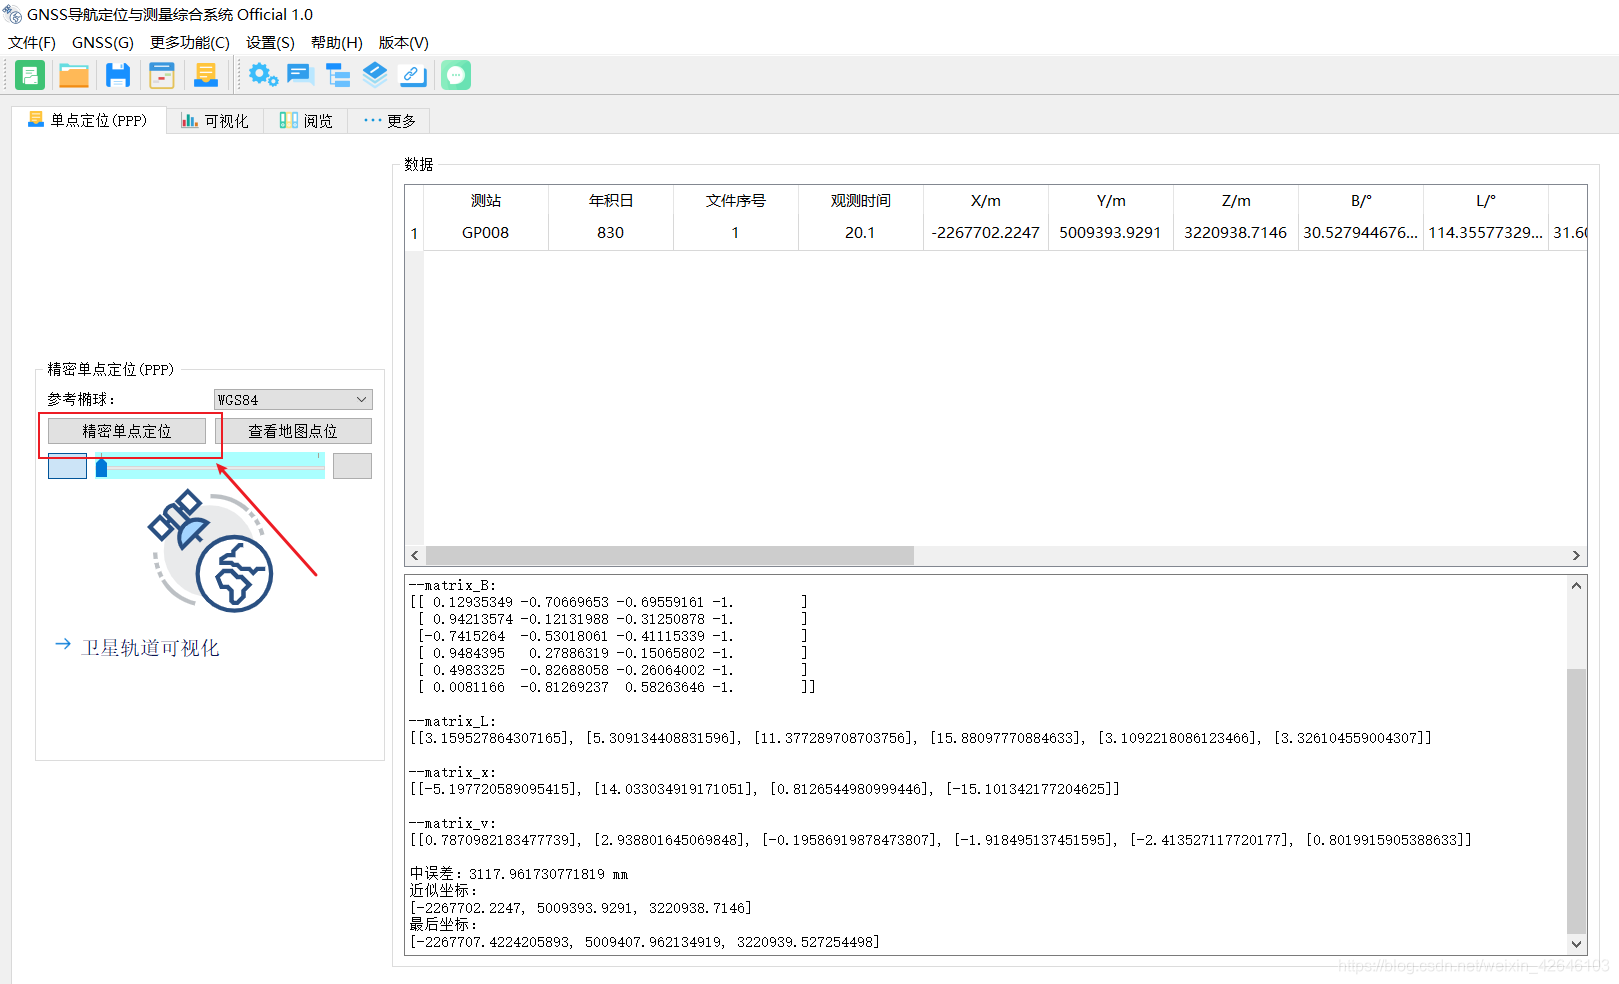The image size is (1619, 984).
Task: Open the 设置(S) menu
Action: coord(270,42)
